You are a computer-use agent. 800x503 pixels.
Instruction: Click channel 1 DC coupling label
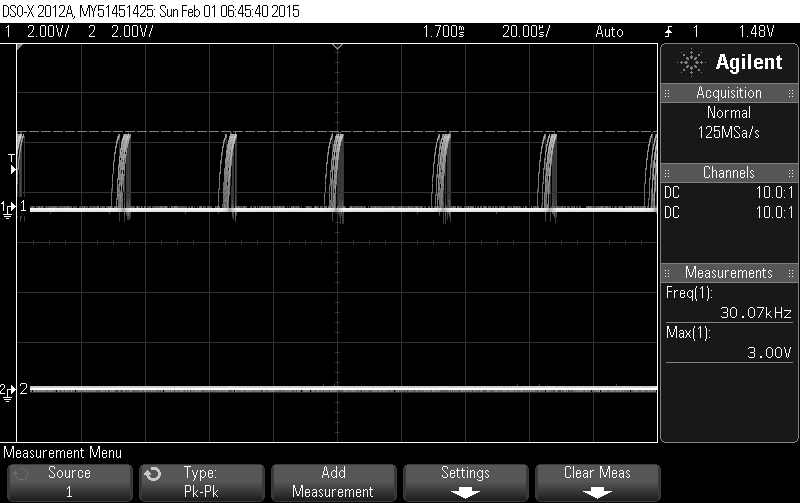click(672, 192)
